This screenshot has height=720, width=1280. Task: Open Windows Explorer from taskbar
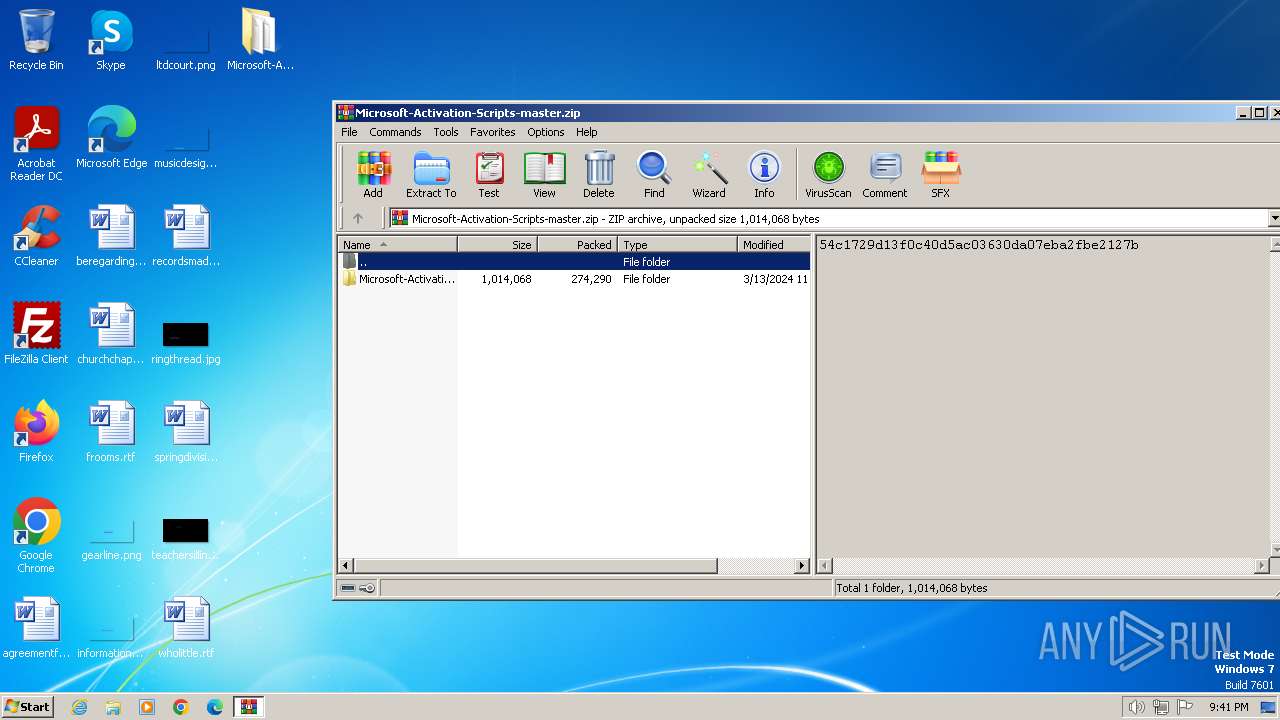[x=113, y=707]
